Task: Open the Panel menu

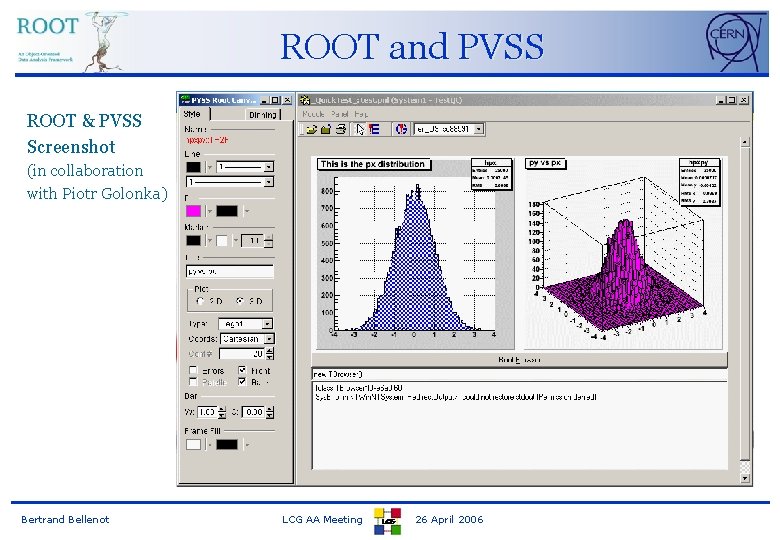Action: 339,114
